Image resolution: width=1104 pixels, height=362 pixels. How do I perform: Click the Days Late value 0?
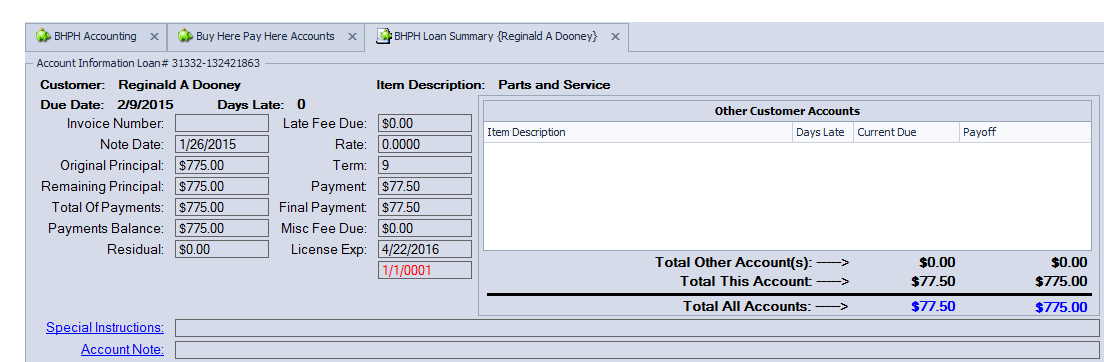(x=301, y=105)
